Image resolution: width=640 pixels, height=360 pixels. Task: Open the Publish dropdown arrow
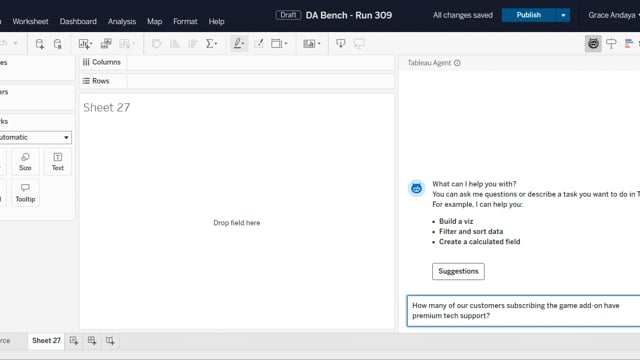pos(563,16)
